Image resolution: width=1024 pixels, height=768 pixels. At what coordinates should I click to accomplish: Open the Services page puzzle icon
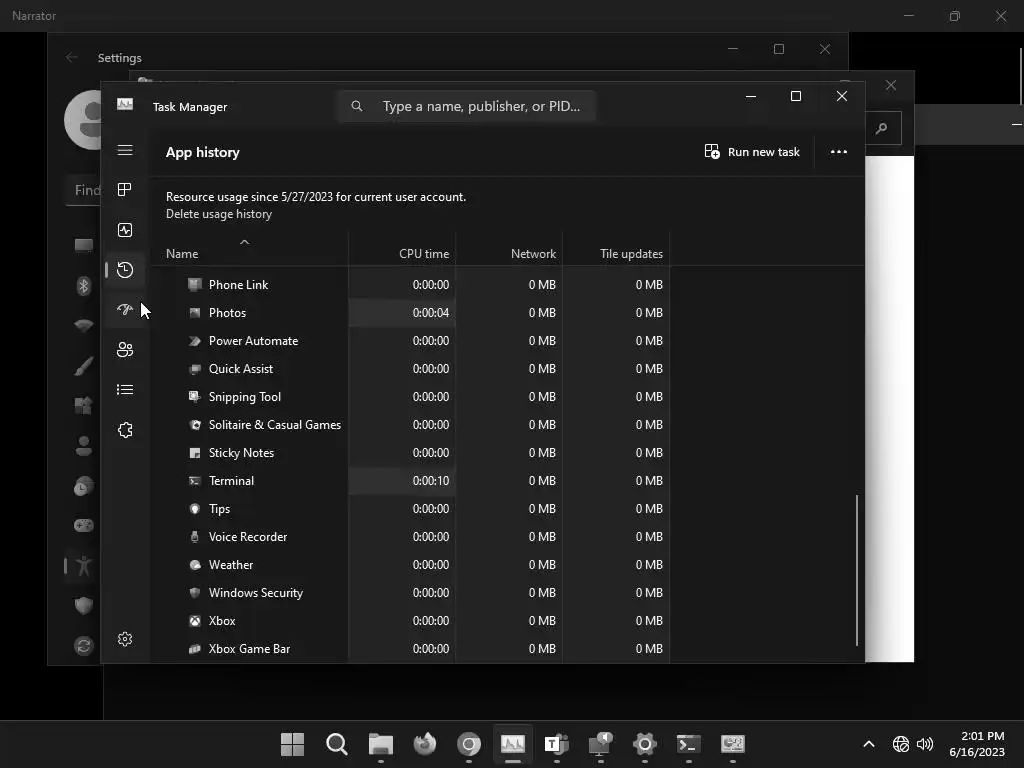[x=125, y=430]
